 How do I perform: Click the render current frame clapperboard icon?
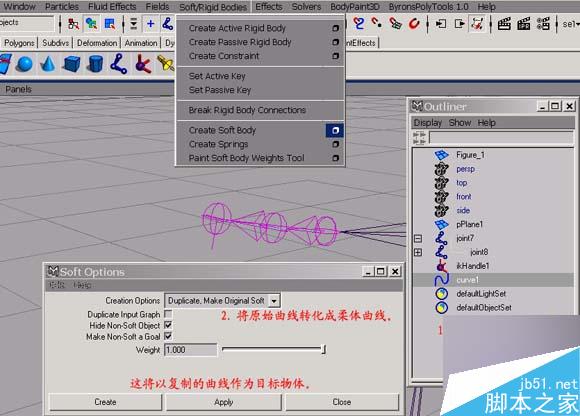(504, 24)
